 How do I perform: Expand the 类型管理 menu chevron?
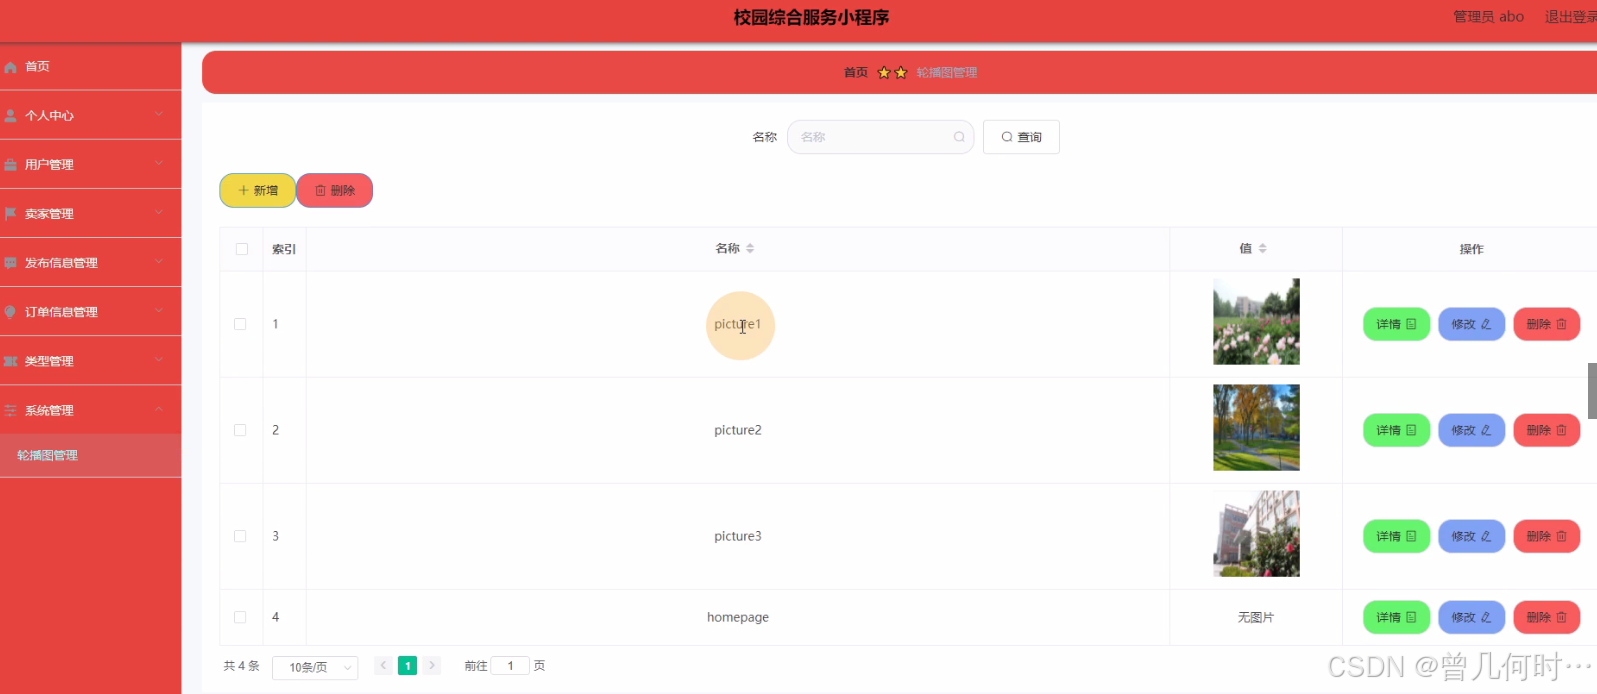pos(159,360)
